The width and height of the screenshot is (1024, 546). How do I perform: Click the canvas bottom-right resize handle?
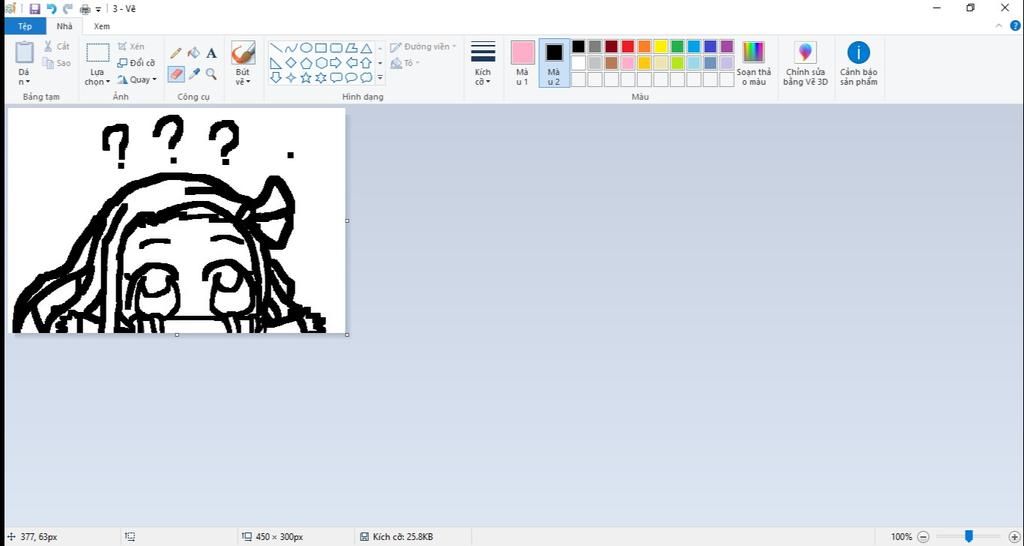(347, 334)
